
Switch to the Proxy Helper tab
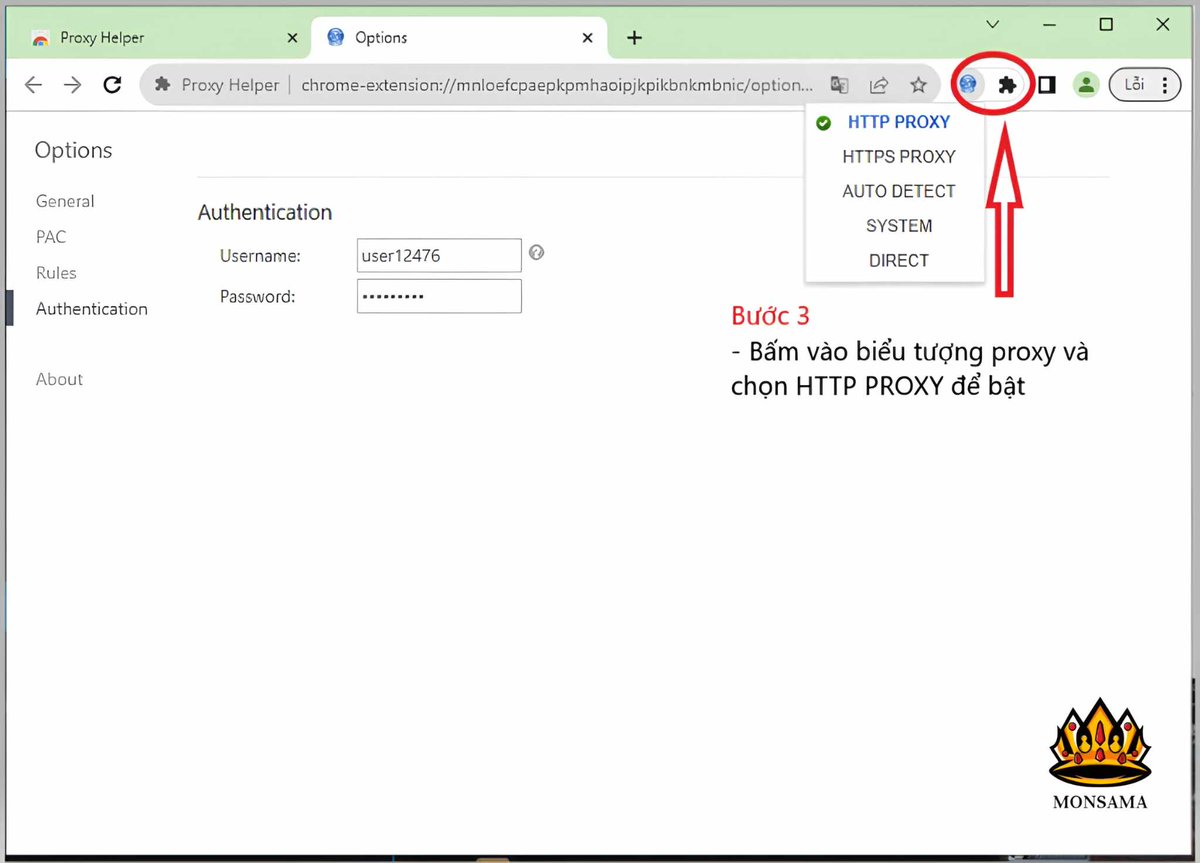160,38
